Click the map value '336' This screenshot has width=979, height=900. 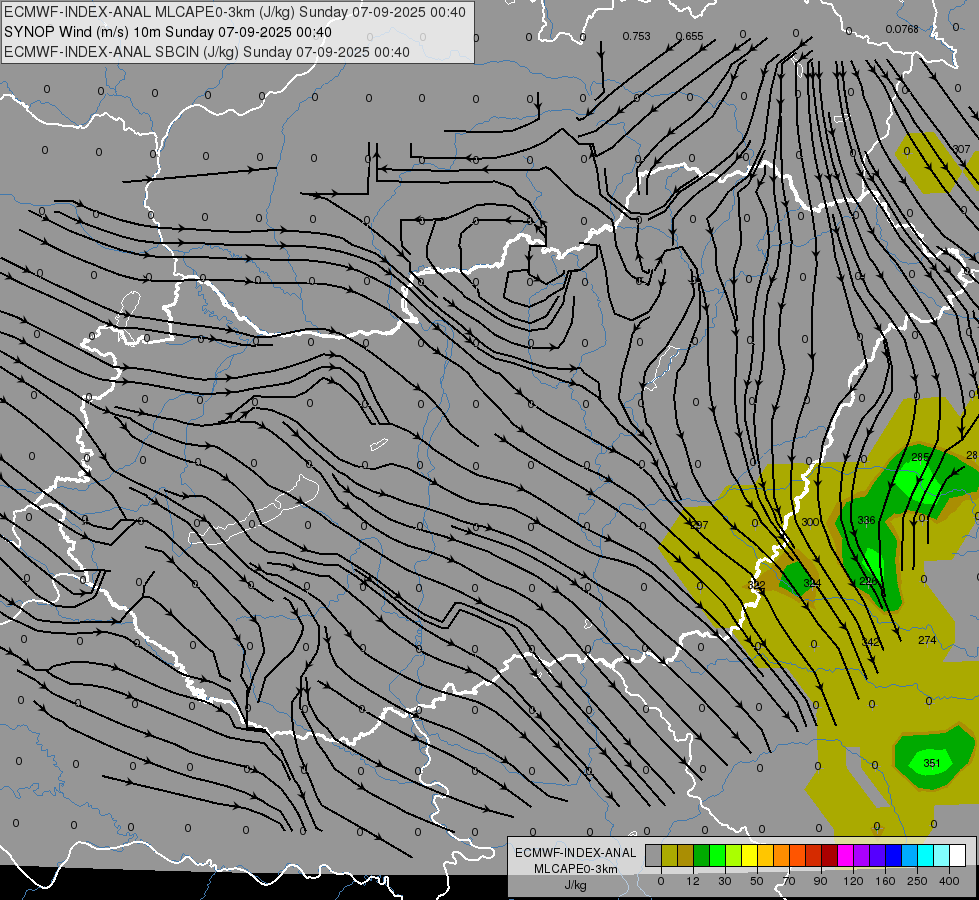866,520
